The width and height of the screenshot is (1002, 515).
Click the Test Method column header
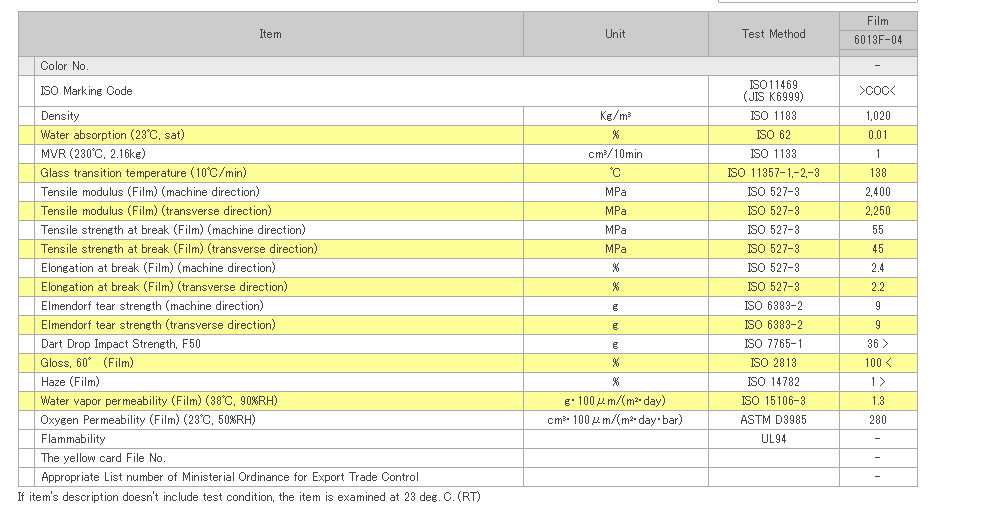click(x=774, y=34)
